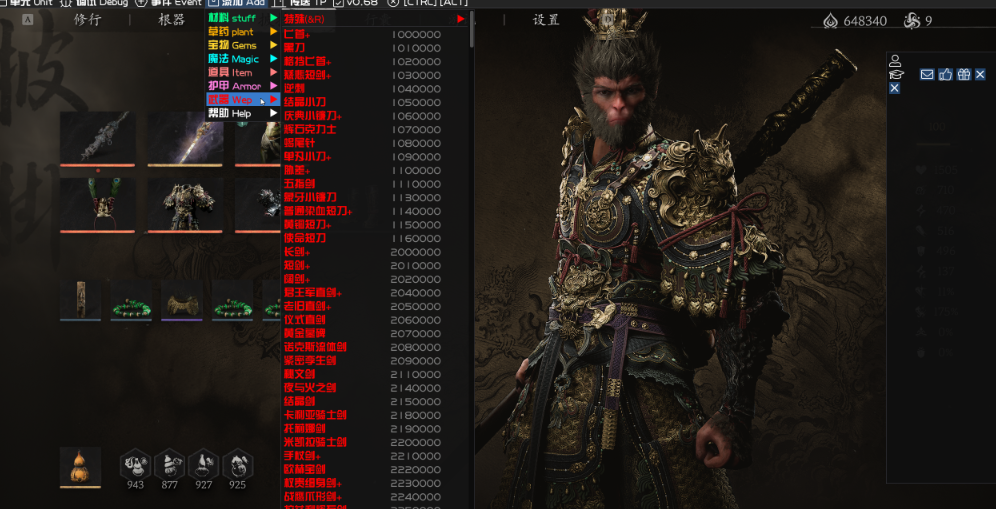996x509 pixels.
Task: Select the gourd item slot
Action: point(80,468)
